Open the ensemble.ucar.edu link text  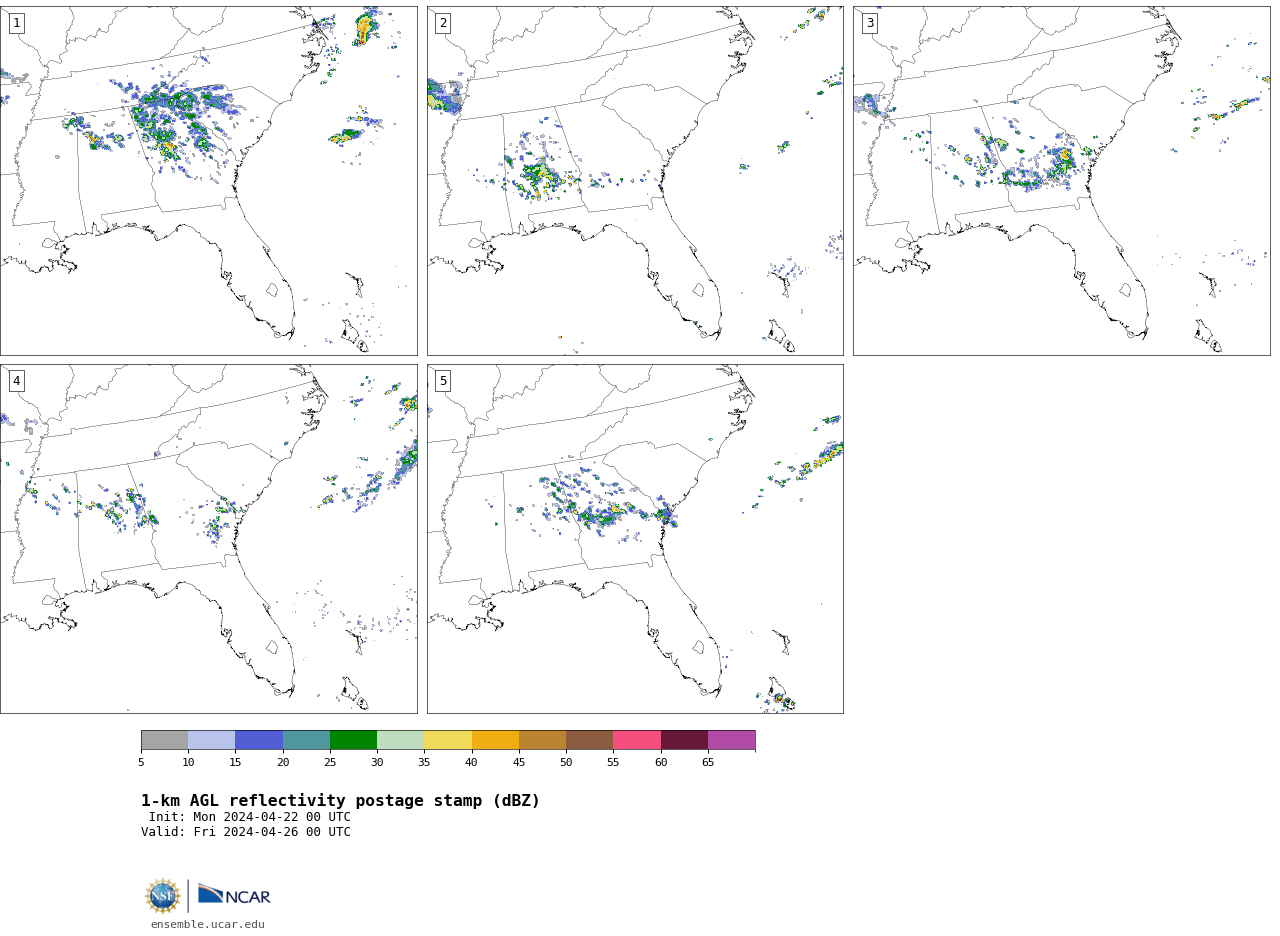pos(208,924)
